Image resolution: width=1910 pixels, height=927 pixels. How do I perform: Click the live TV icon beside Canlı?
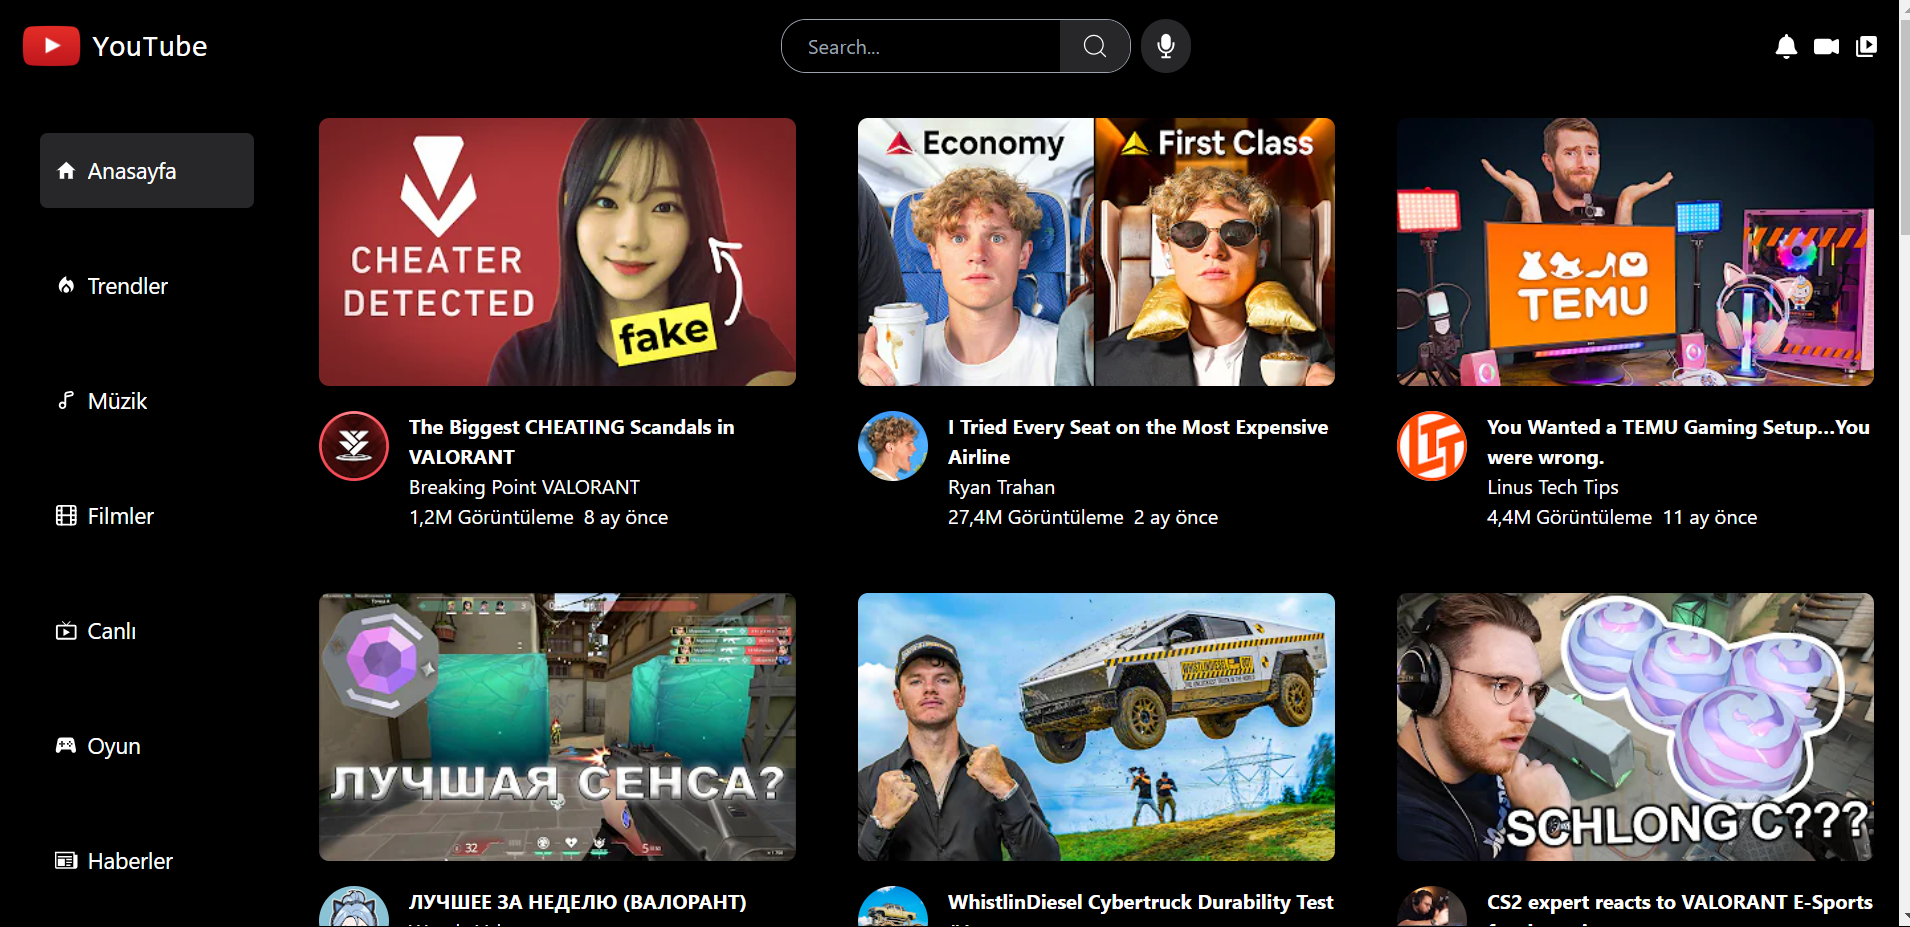tap(66, 631)
